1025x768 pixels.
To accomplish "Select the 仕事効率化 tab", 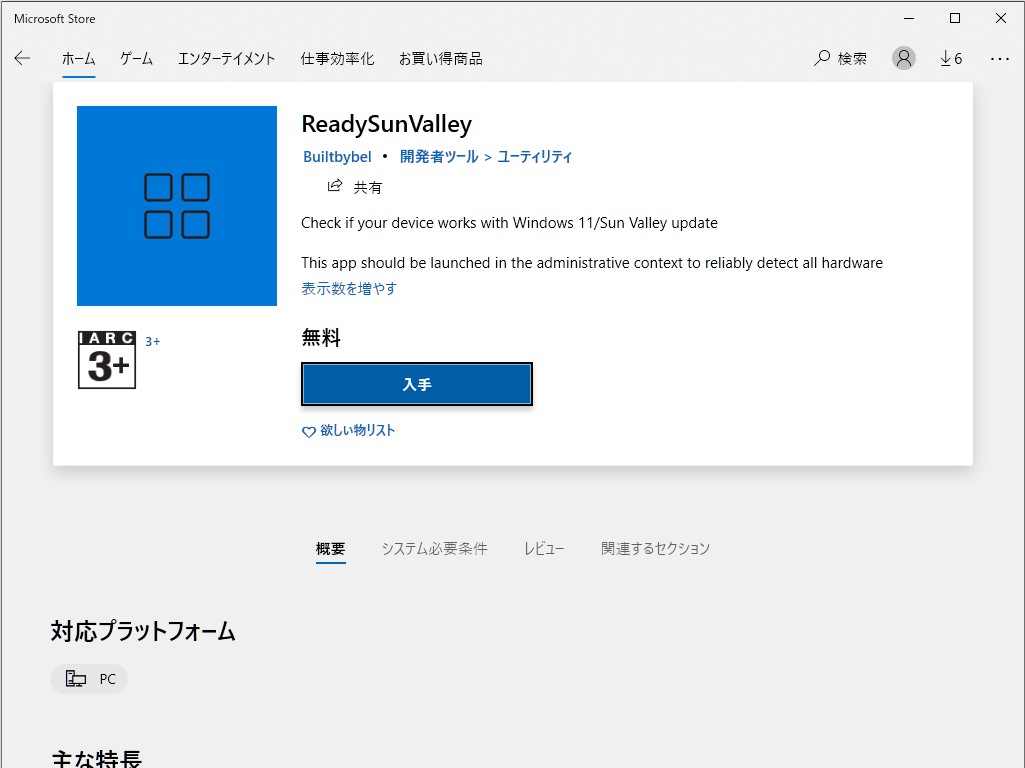I will pos(336,58).
